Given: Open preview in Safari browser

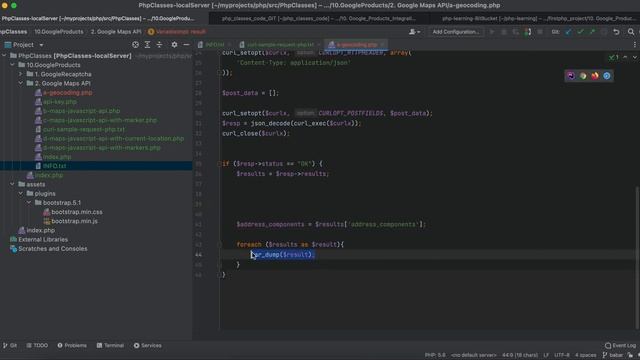Looking at the screenshot, I should click(x=607, y=76).
